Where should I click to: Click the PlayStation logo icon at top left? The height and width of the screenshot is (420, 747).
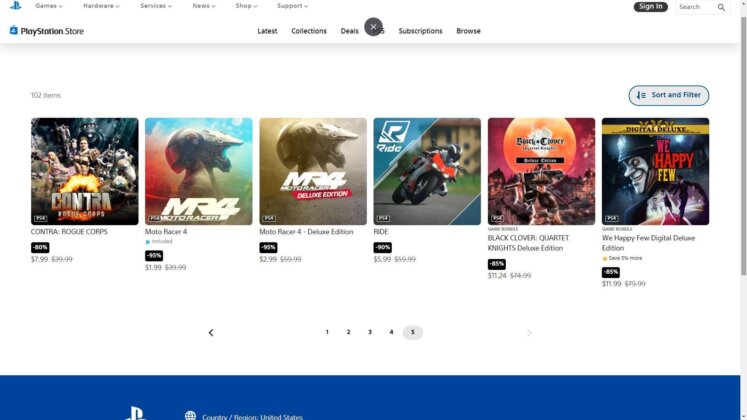coord(15,6)
